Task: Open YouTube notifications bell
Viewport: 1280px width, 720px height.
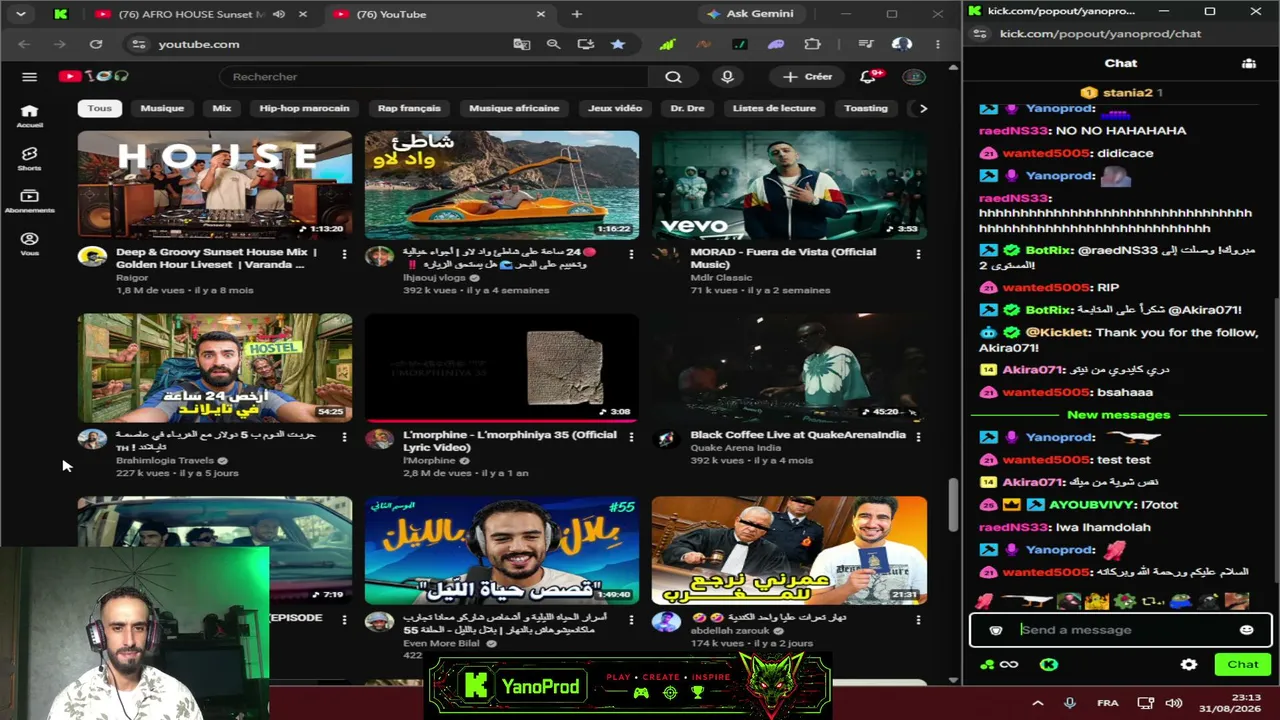Action: 867,77
